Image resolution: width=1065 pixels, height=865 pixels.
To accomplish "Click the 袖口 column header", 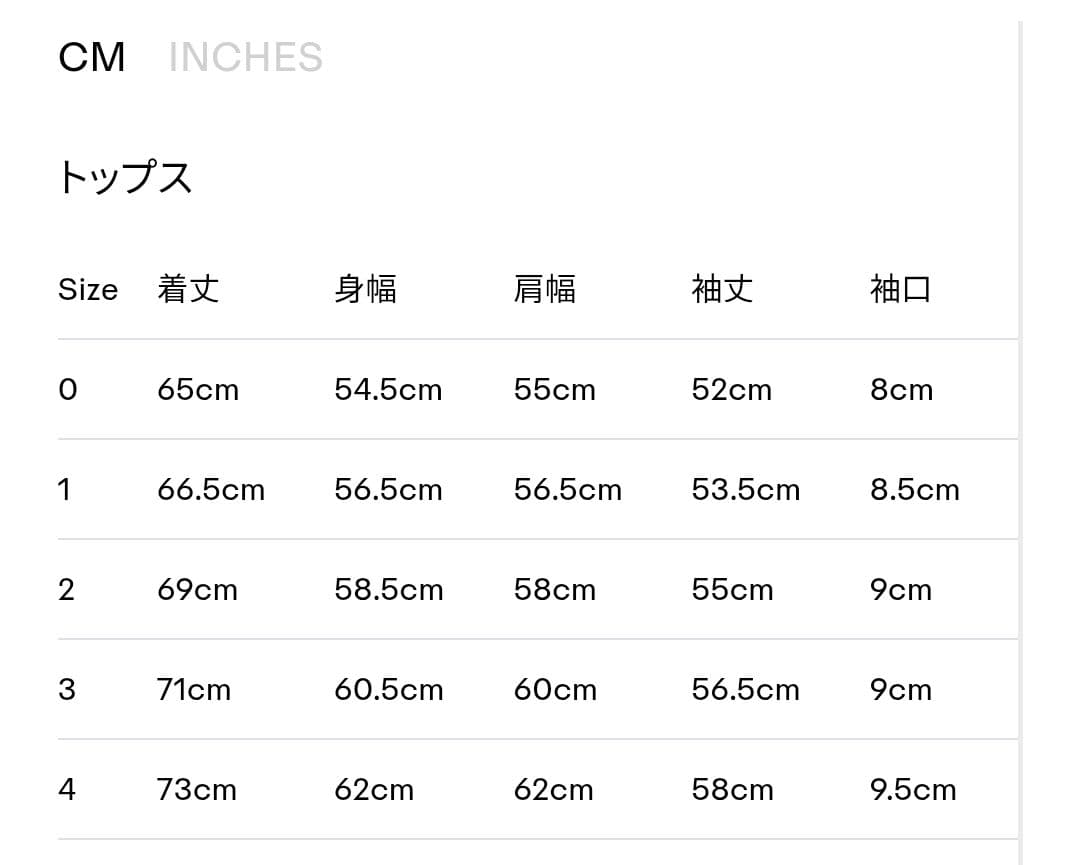I will point(900,290).
